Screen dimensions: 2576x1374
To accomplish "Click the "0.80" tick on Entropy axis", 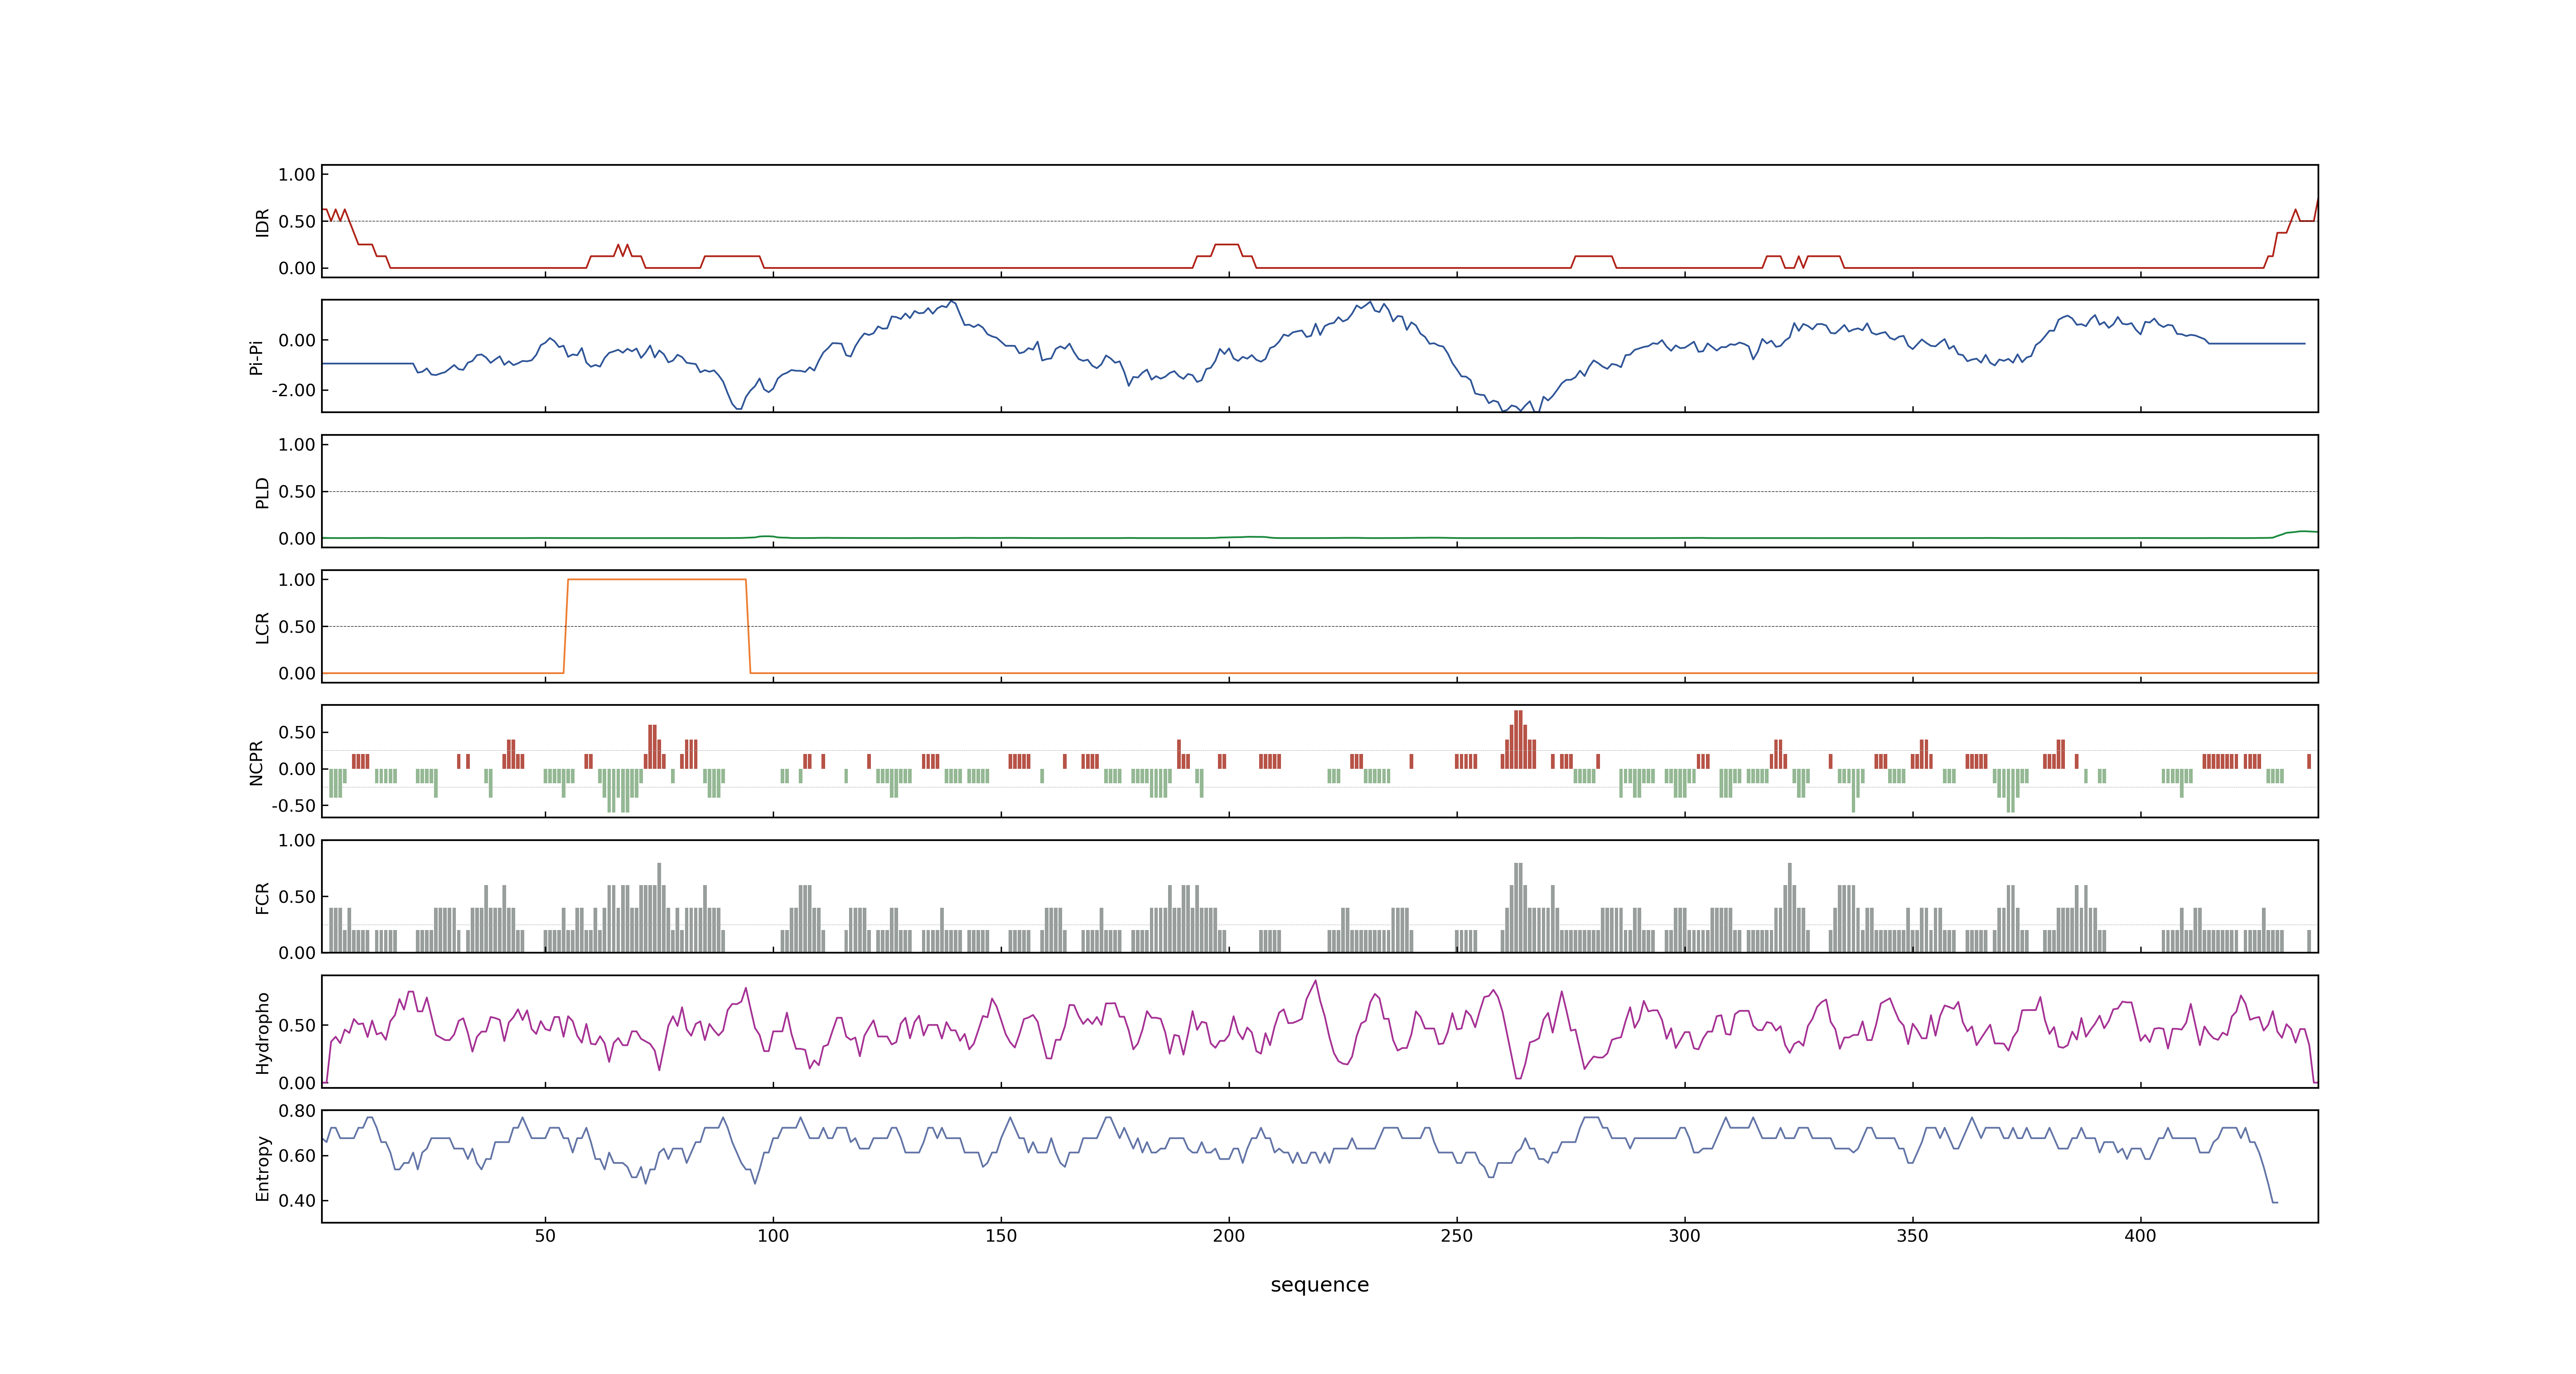I will coord(297,1111).
